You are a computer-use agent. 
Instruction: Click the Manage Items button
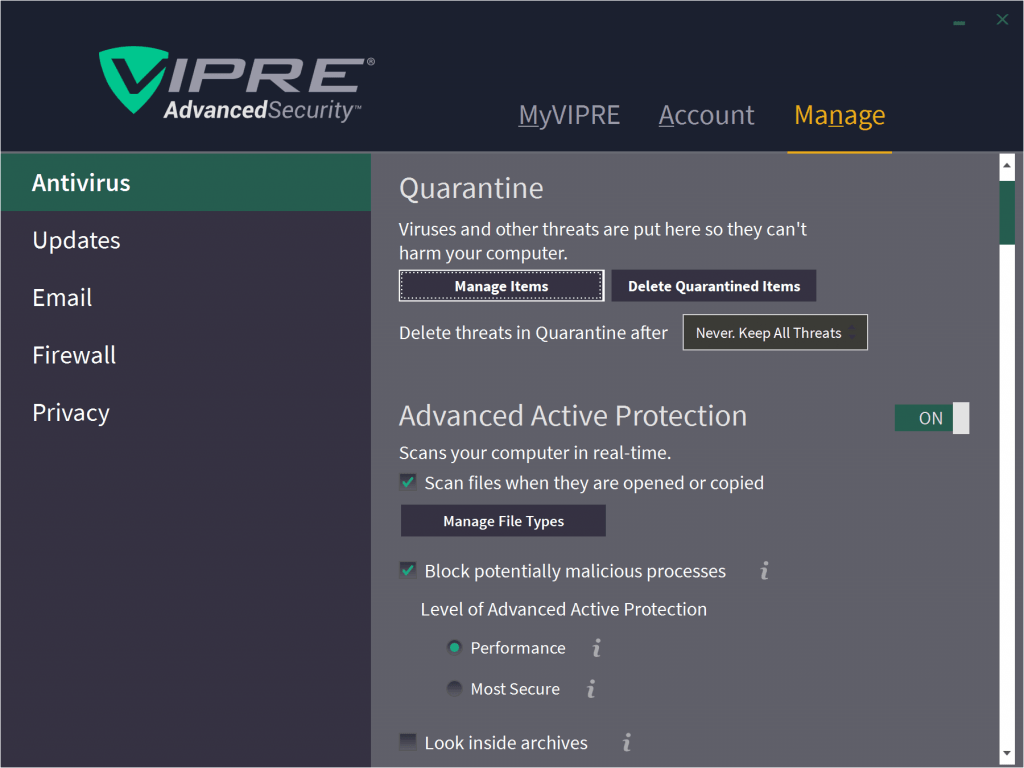point(502,285)
